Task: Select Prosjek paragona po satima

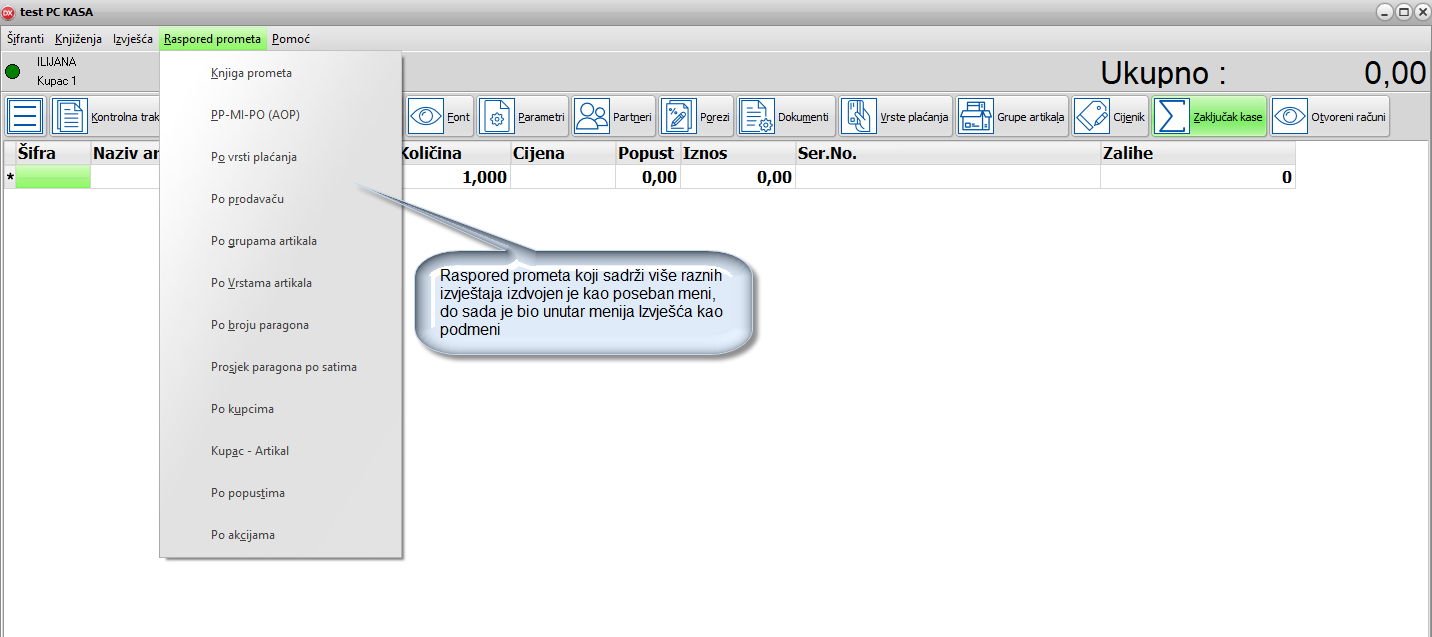Action: 284,367
